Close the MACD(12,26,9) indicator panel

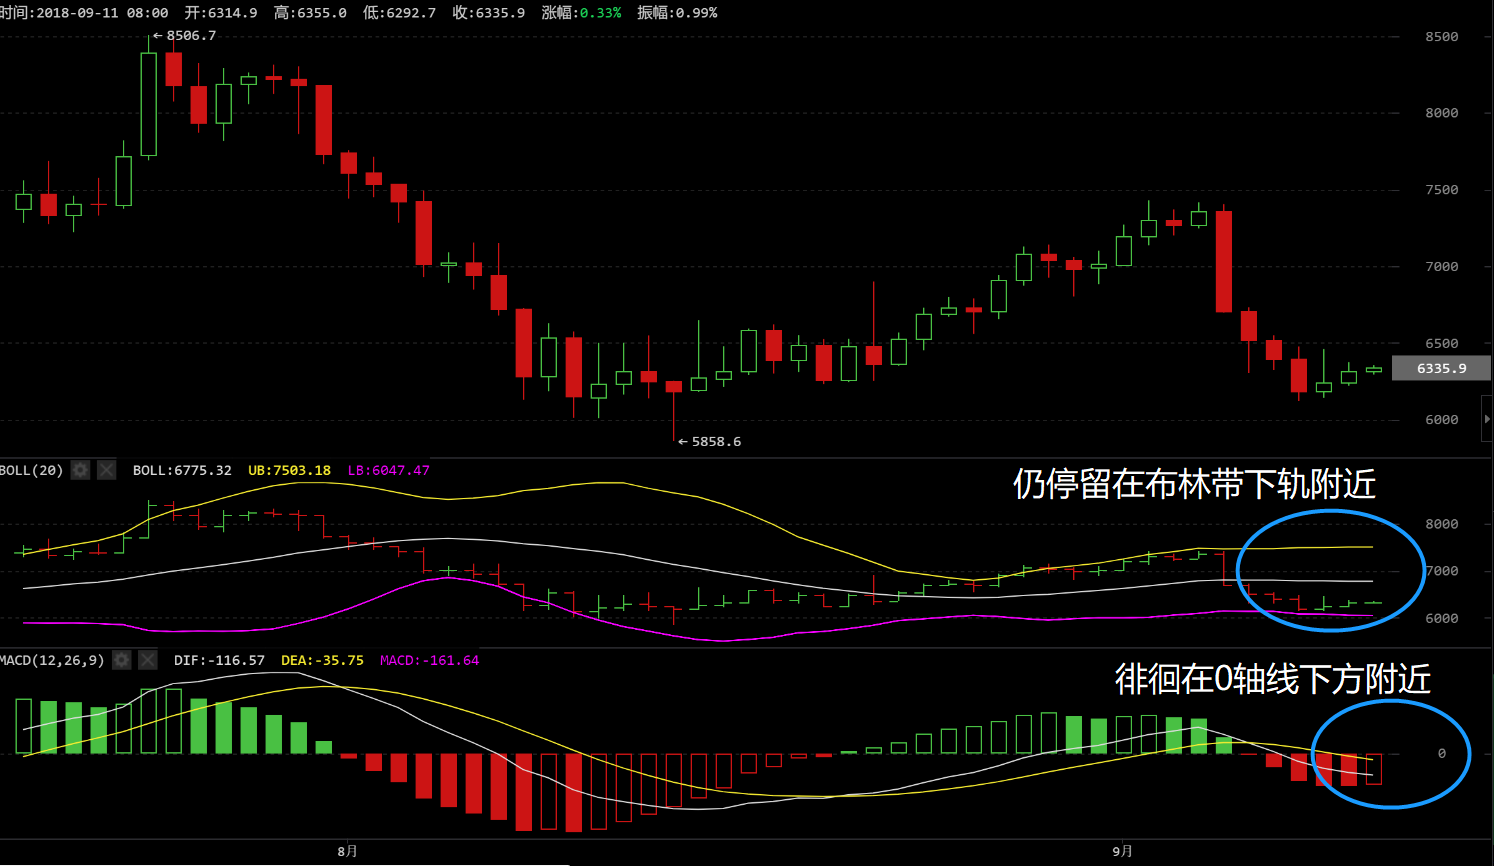148,660
